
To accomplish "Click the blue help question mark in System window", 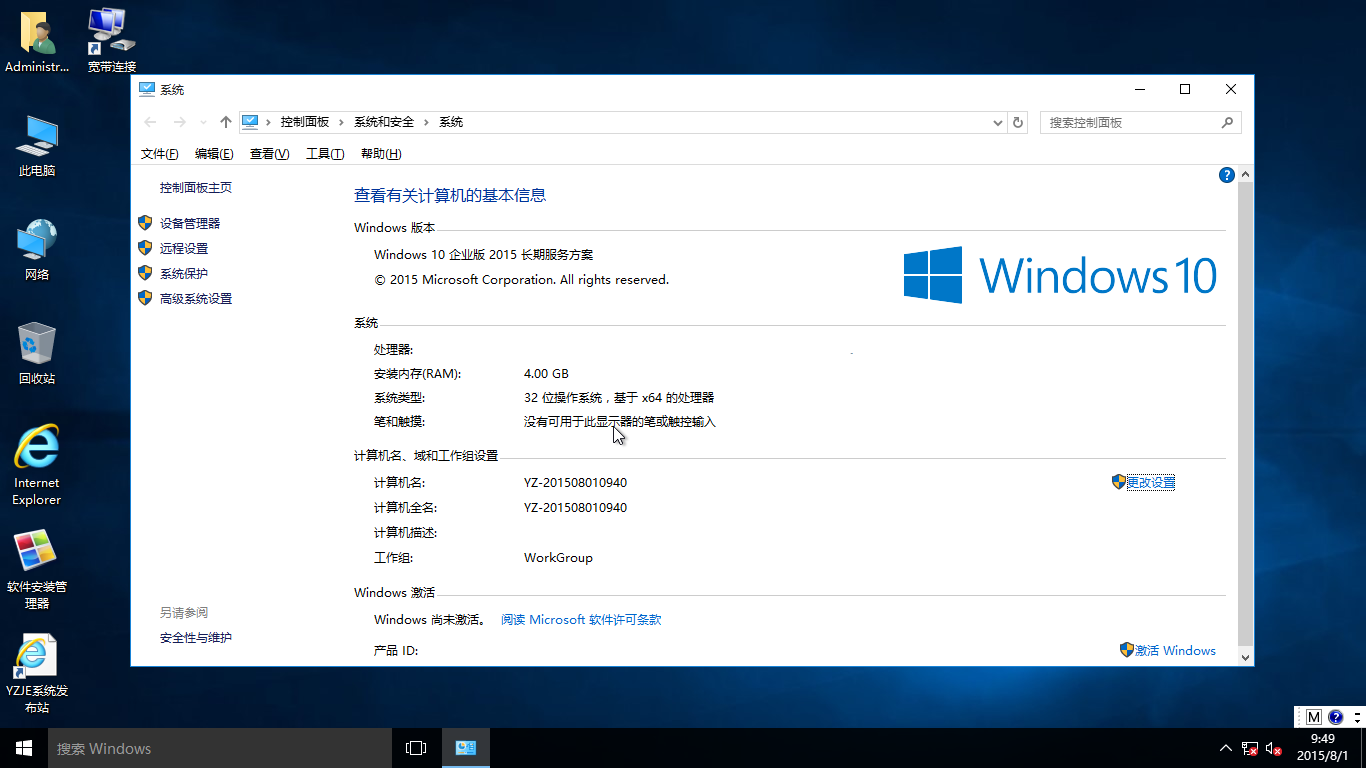I will (1227, 175).
